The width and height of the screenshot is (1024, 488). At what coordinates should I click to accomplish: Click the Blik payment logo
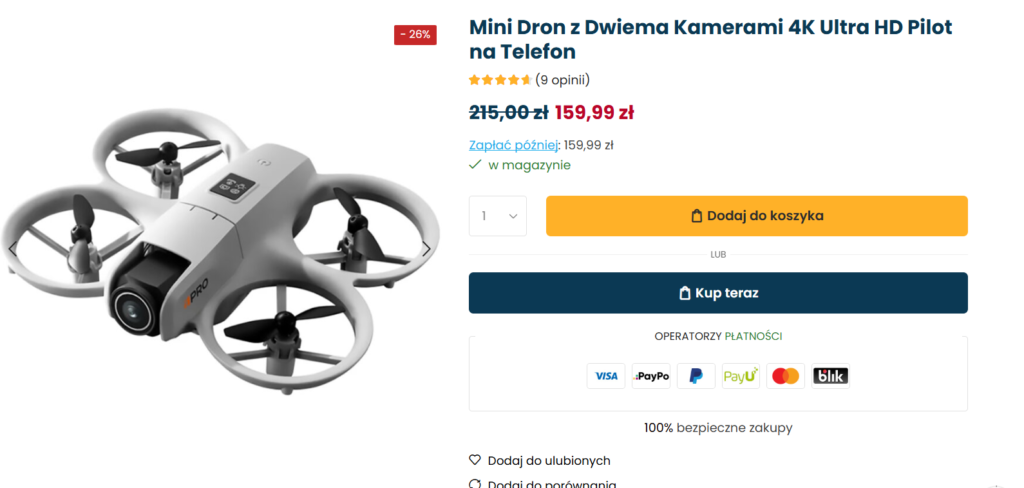[x=831, y=376]
